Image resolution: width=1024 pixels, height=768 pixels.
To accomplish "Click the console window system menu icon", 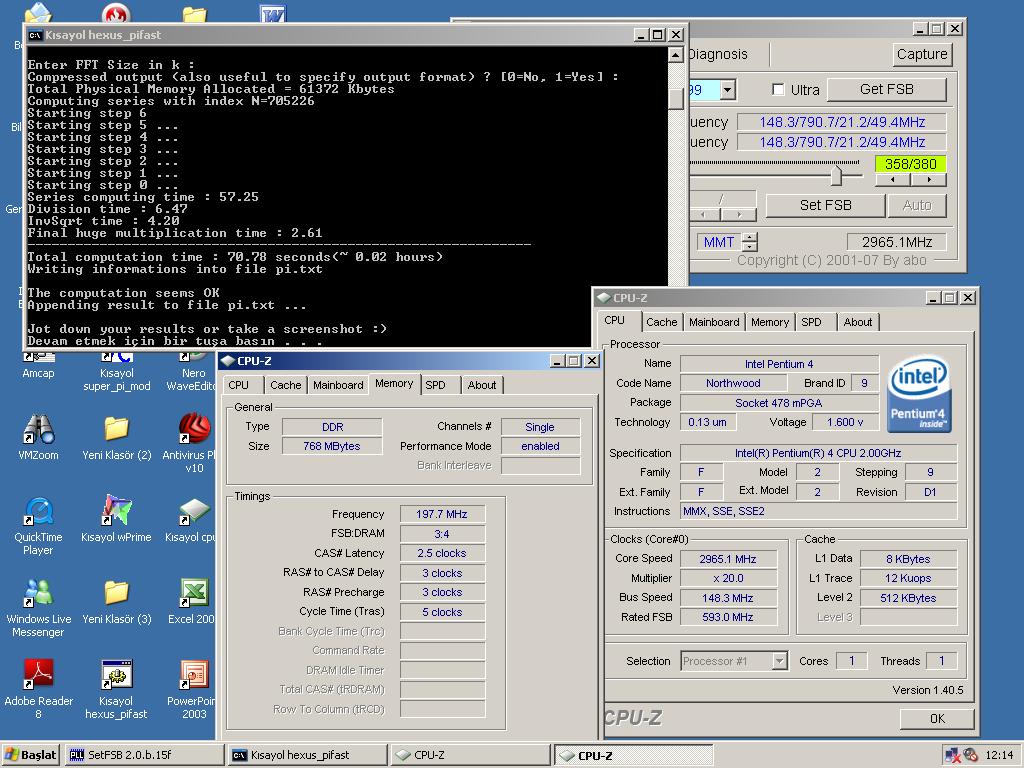I will coord(35,35).
